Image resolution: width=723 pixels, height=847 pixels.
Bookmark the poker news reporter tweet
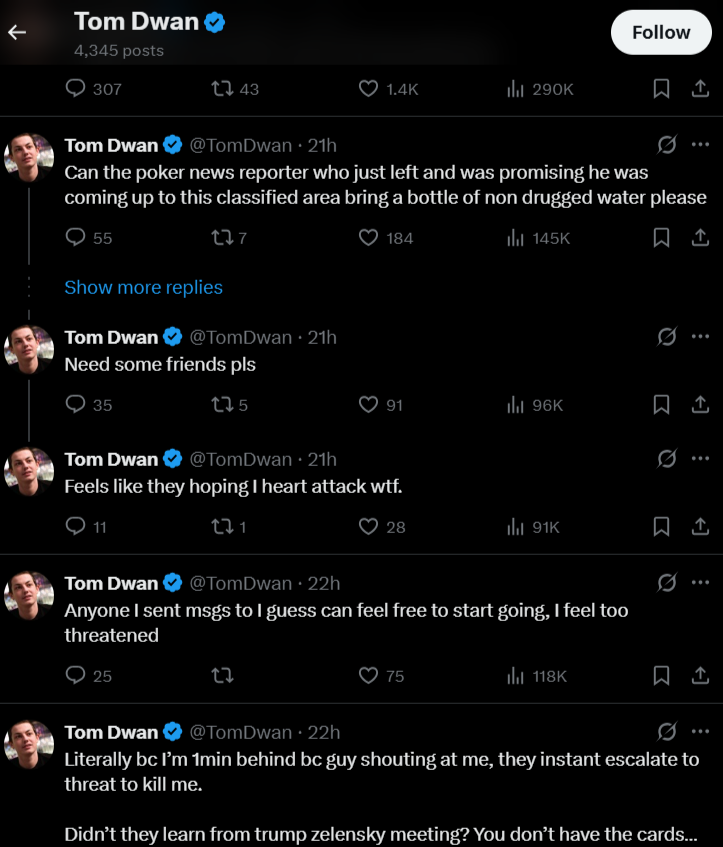pyautogui.click(x=661, y=238)
